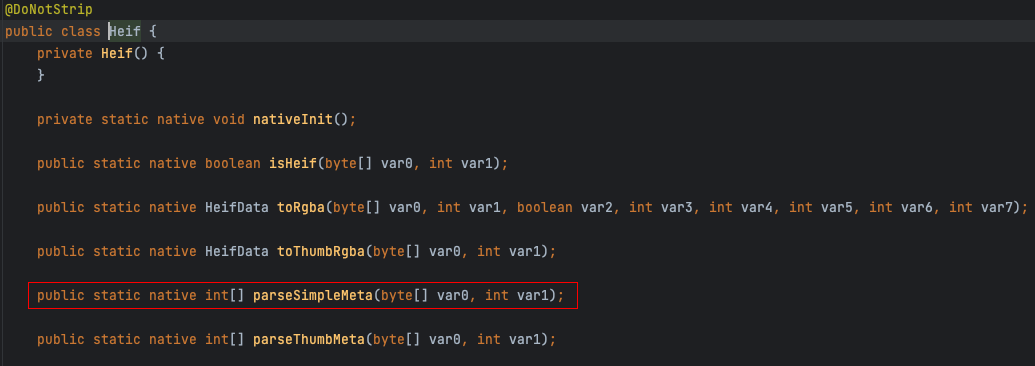Image resolution: width=1035 pixels, height=366 pixels.
Task: Click boolean var2 parameter in toRgba
Action: (x=565, y=207)
